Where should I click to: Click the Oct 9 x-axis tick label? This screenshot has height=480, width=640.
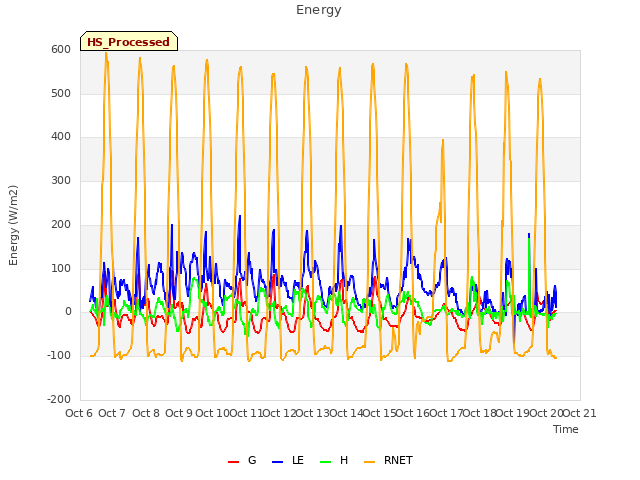point(179,413)
